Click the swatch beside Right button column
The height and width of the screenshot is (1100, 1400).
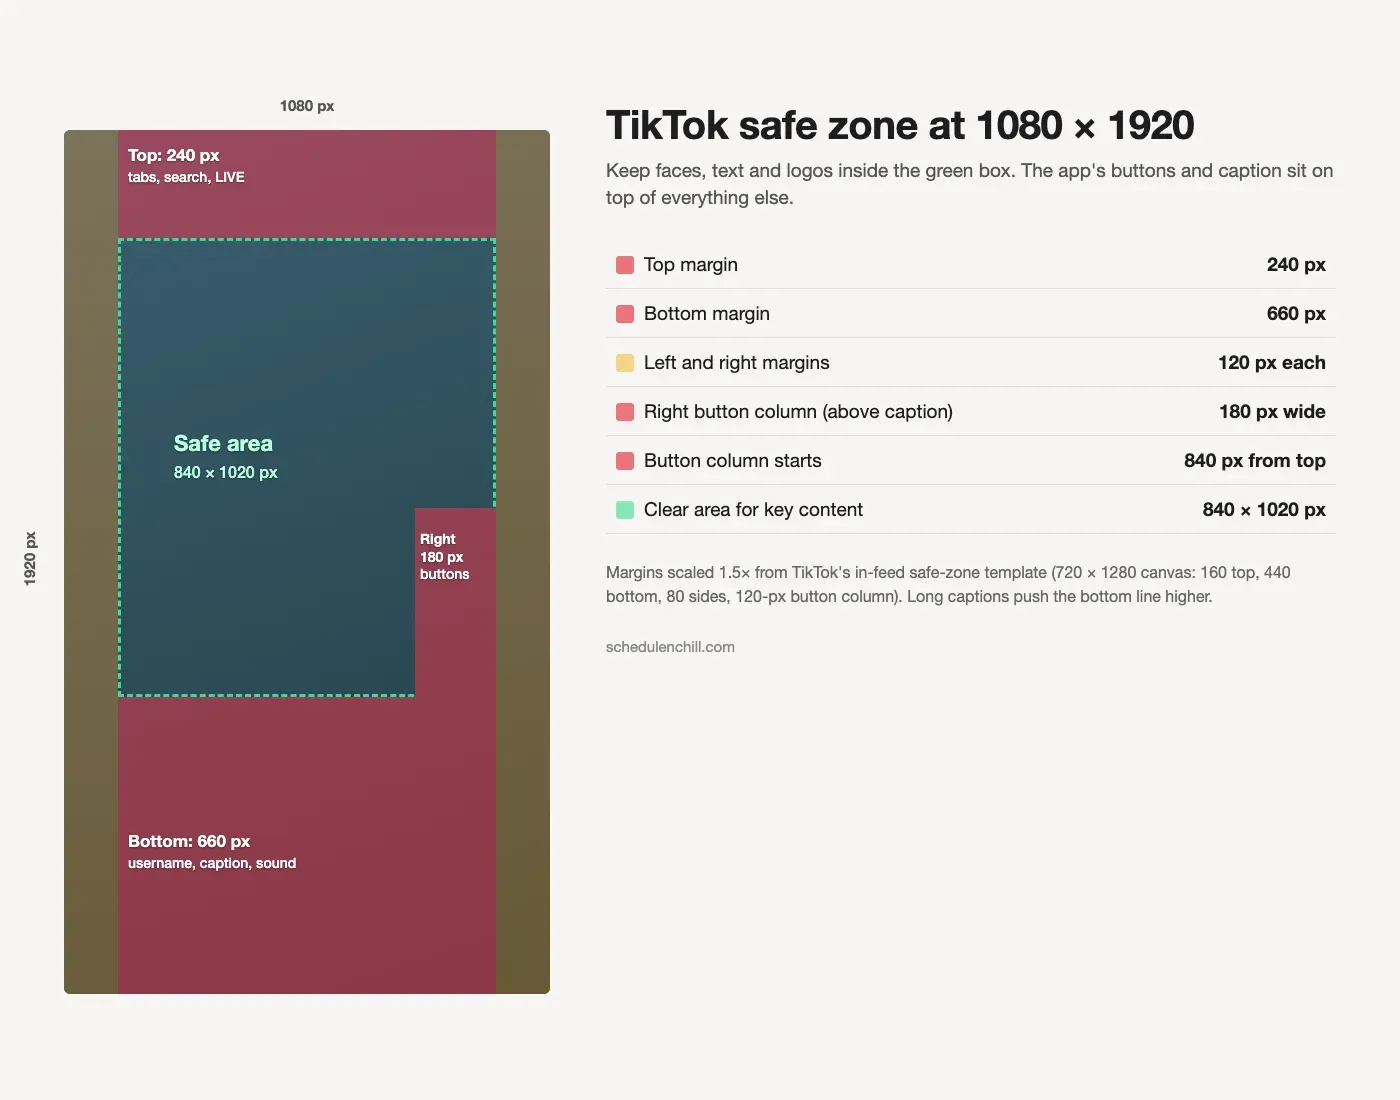coord(625,412)
